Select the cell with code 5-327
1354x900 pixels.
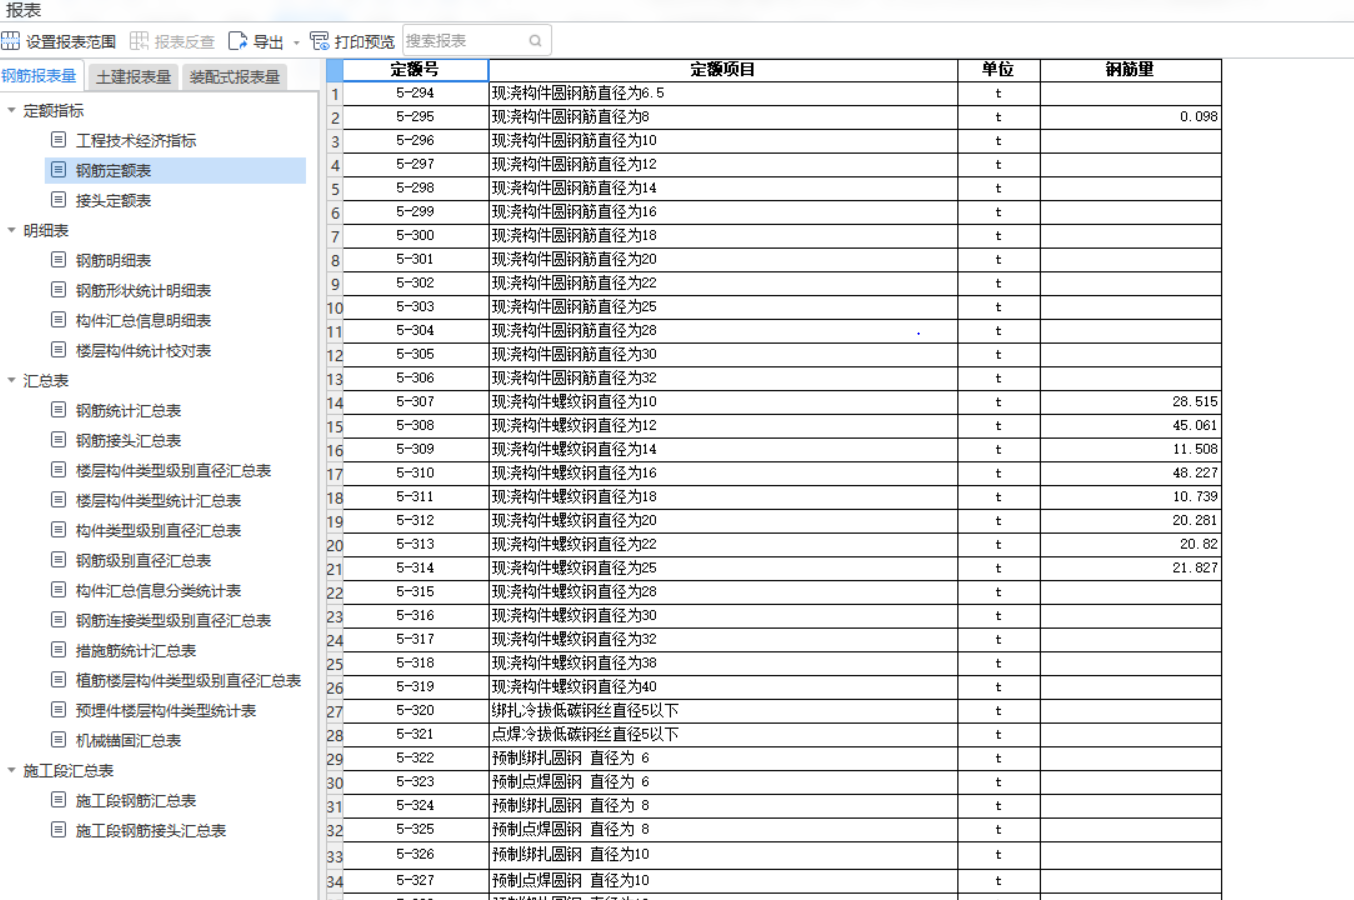pyautogui.click(x=415, y=881)
